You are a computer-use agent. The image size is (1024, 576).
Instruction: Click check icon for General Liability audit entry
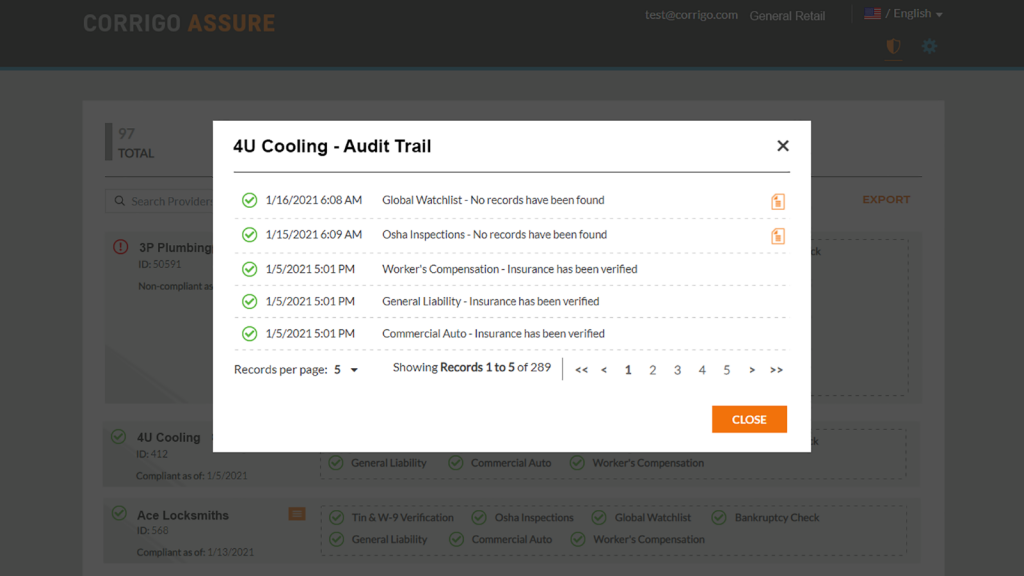click(249, 302)
